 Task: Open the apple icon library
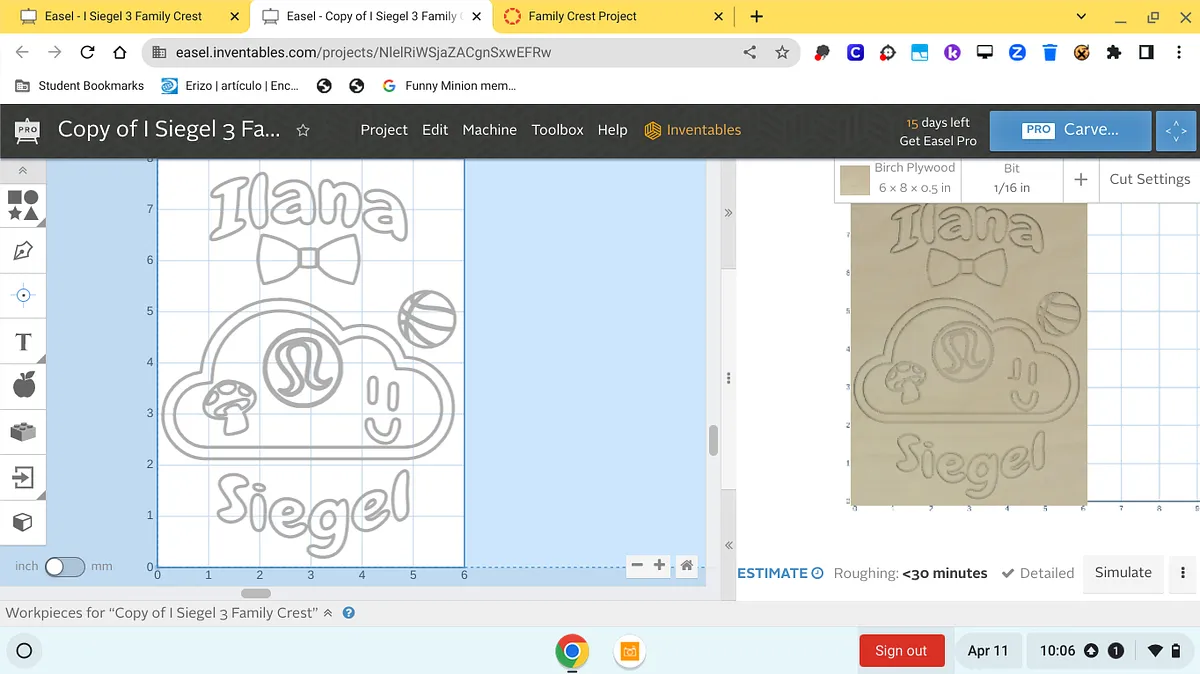tap(23, 385)
